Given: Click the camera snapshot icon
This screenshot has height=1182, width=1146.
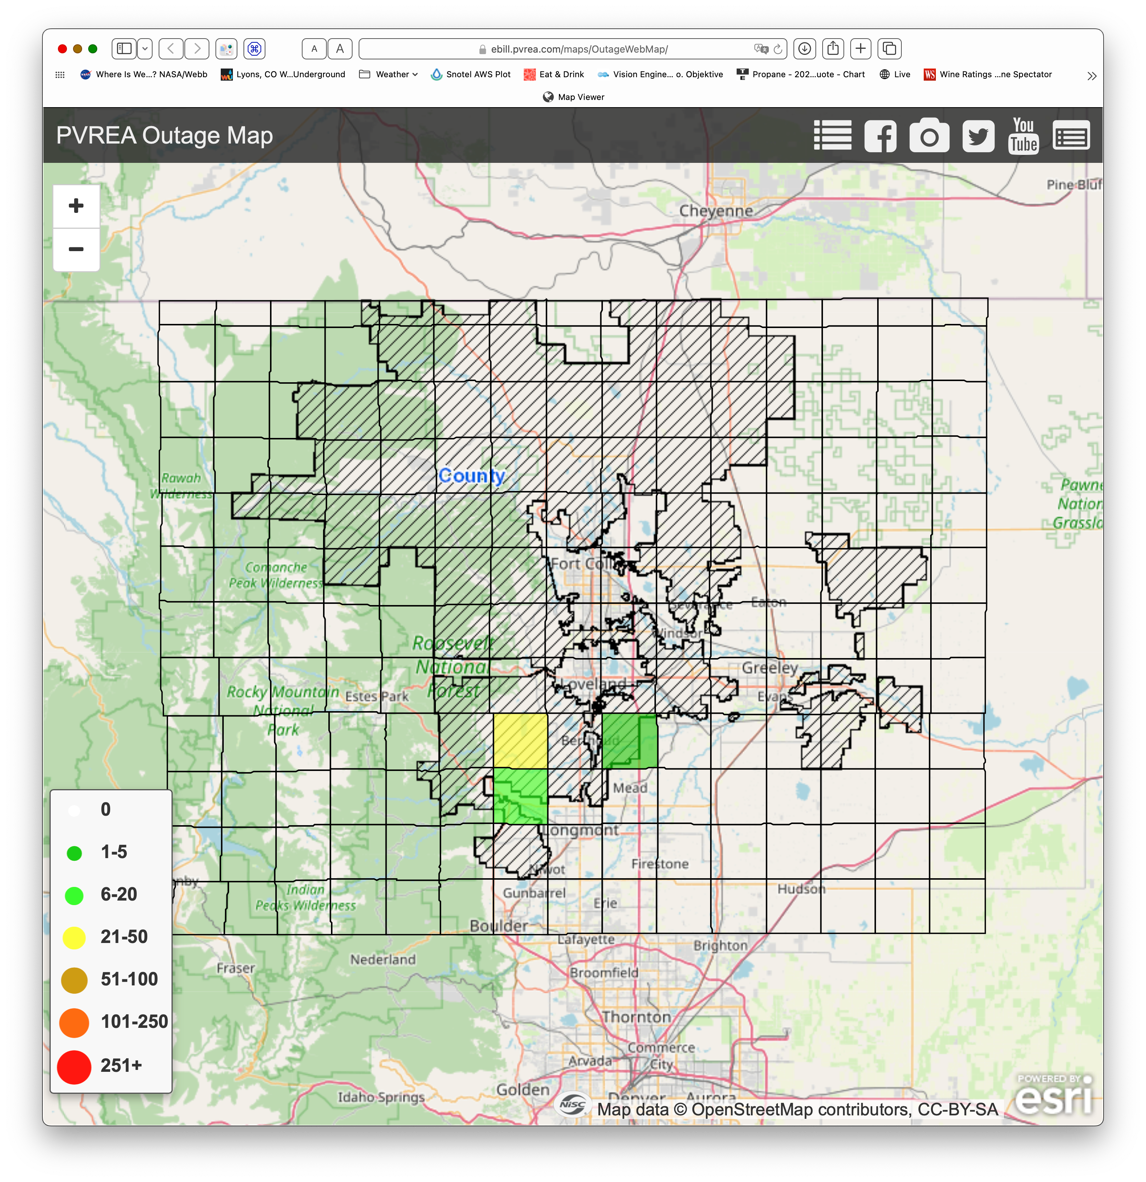Looking at the screenshot, I should click(x=929, y=136).
